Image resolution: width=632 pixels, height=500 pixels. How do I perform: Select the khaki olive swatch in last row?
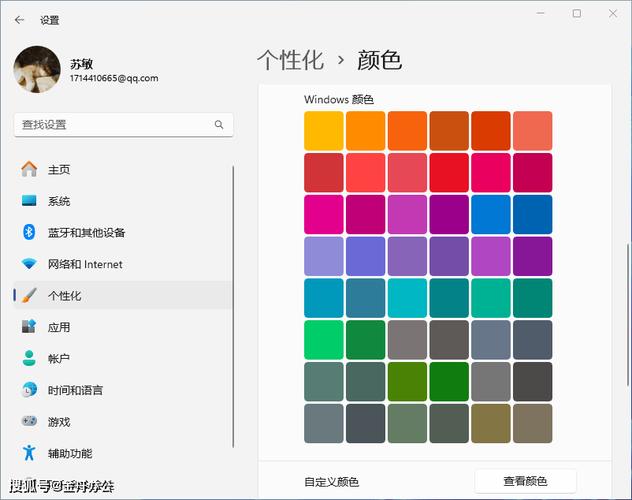tap(491, 423)
